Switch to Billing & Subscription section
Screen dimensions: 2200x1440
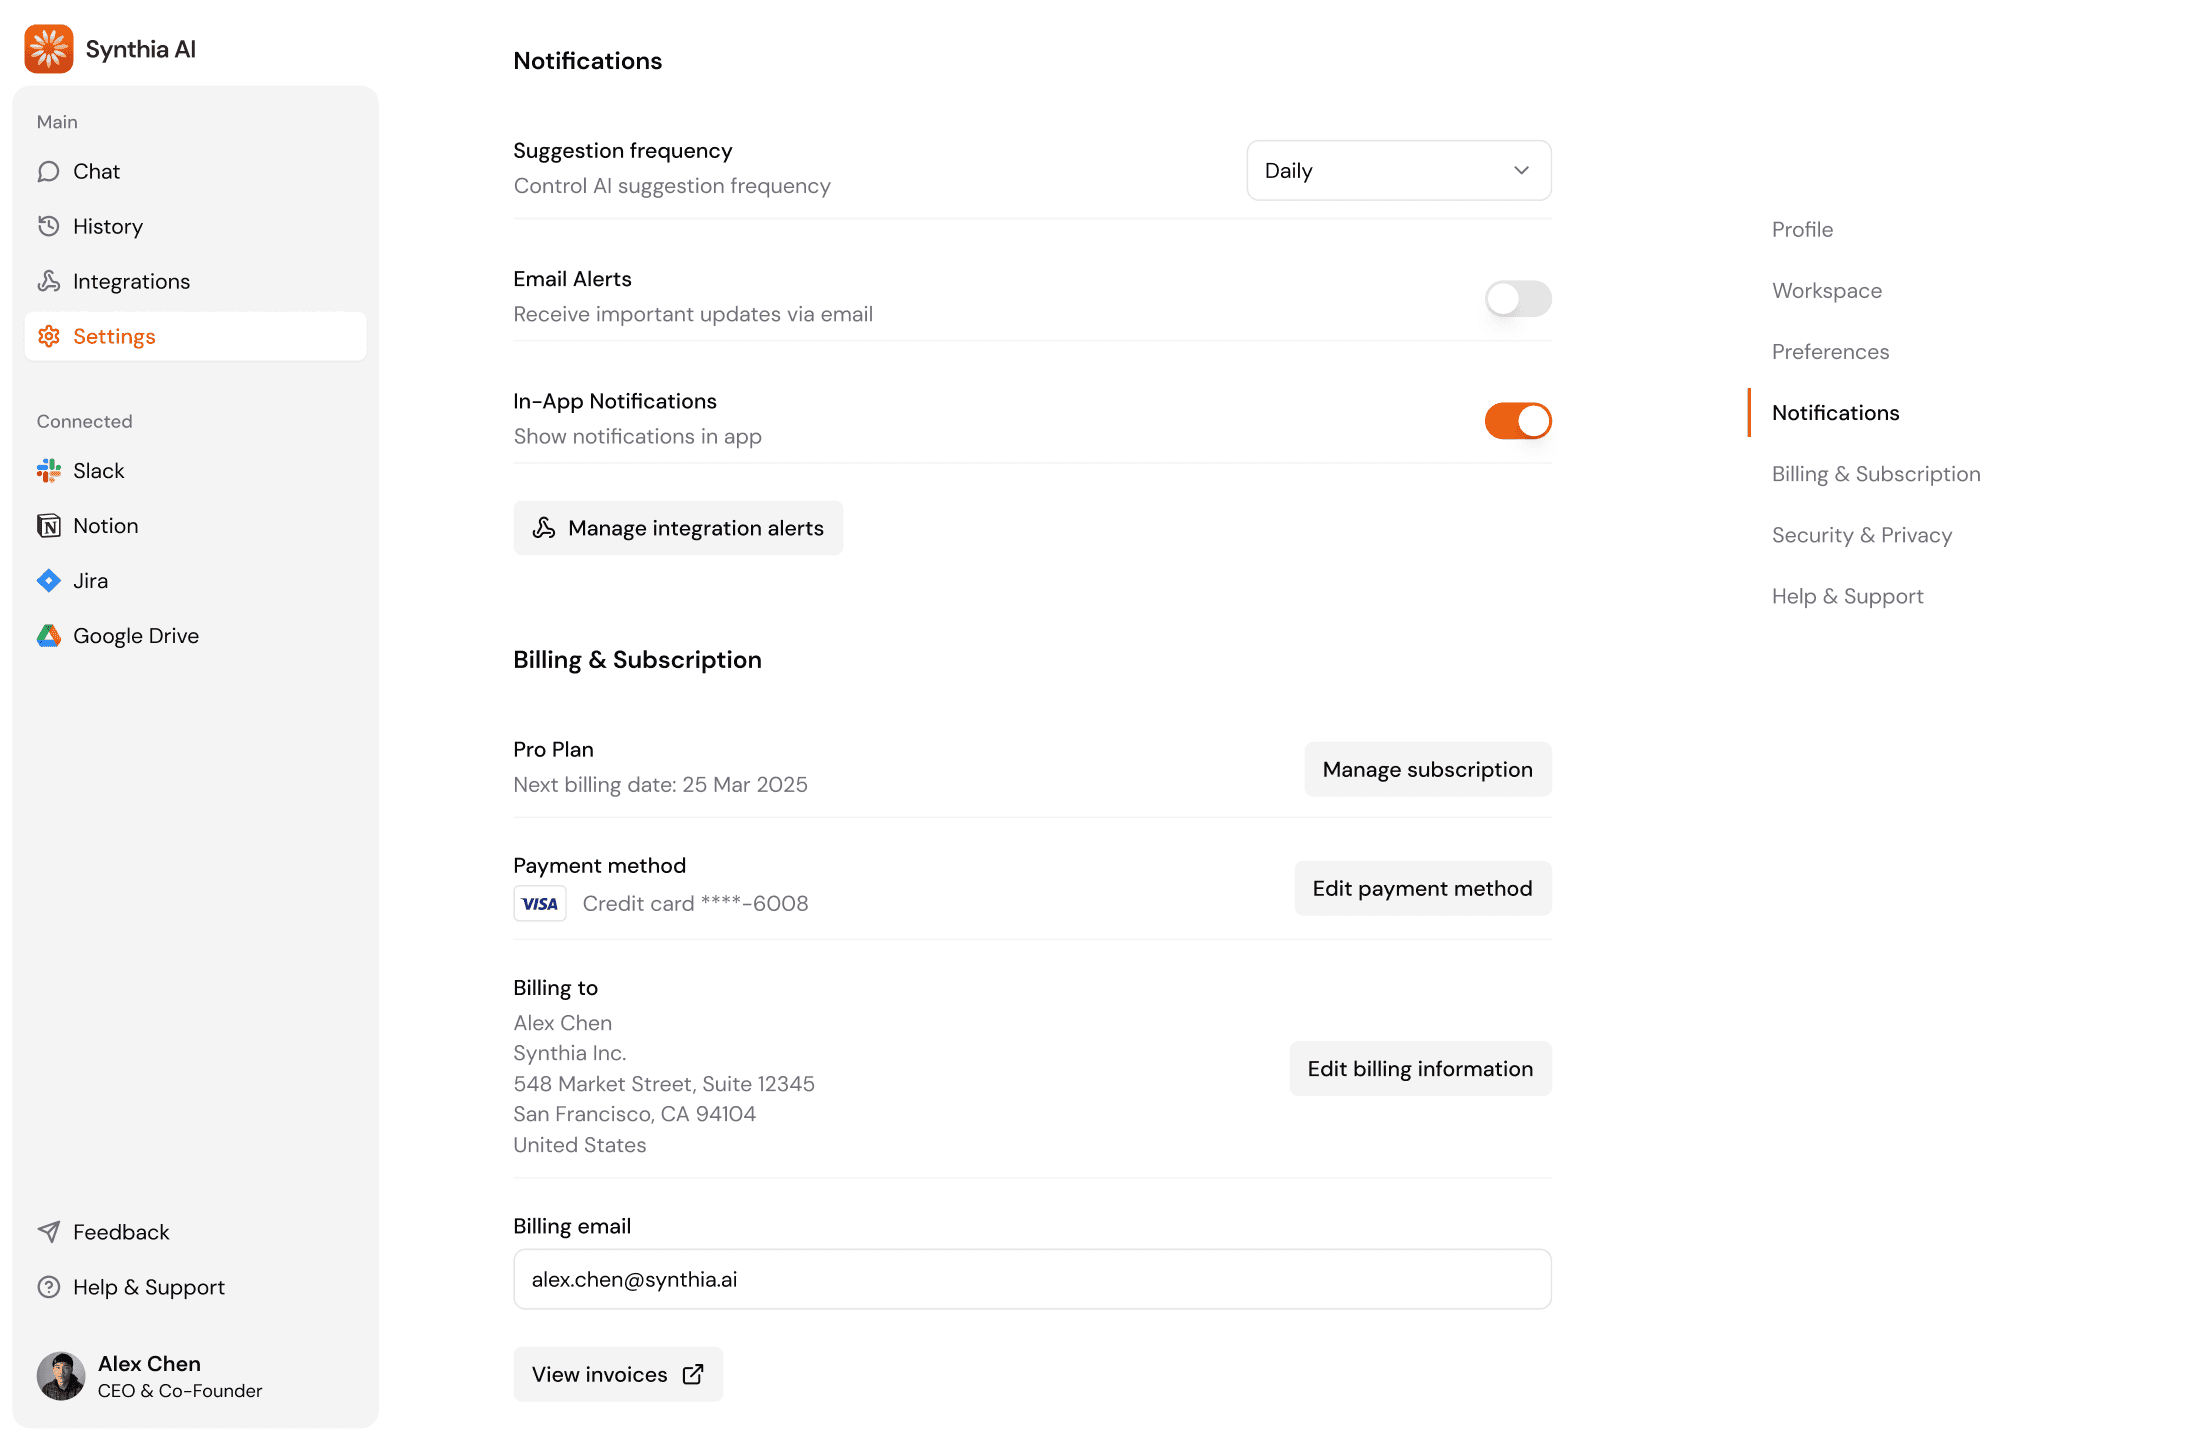pos(1875,473)
